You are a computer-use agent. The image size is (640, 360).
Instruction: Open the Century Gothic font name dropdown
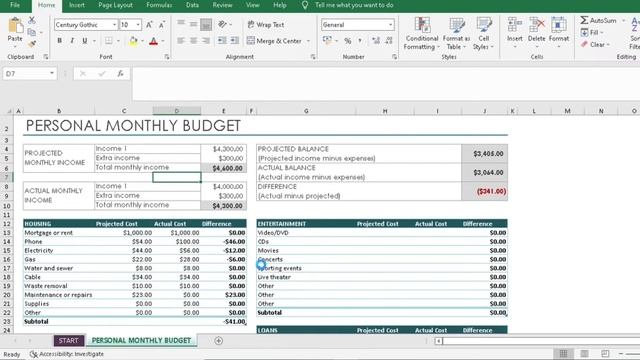[114, 25]
